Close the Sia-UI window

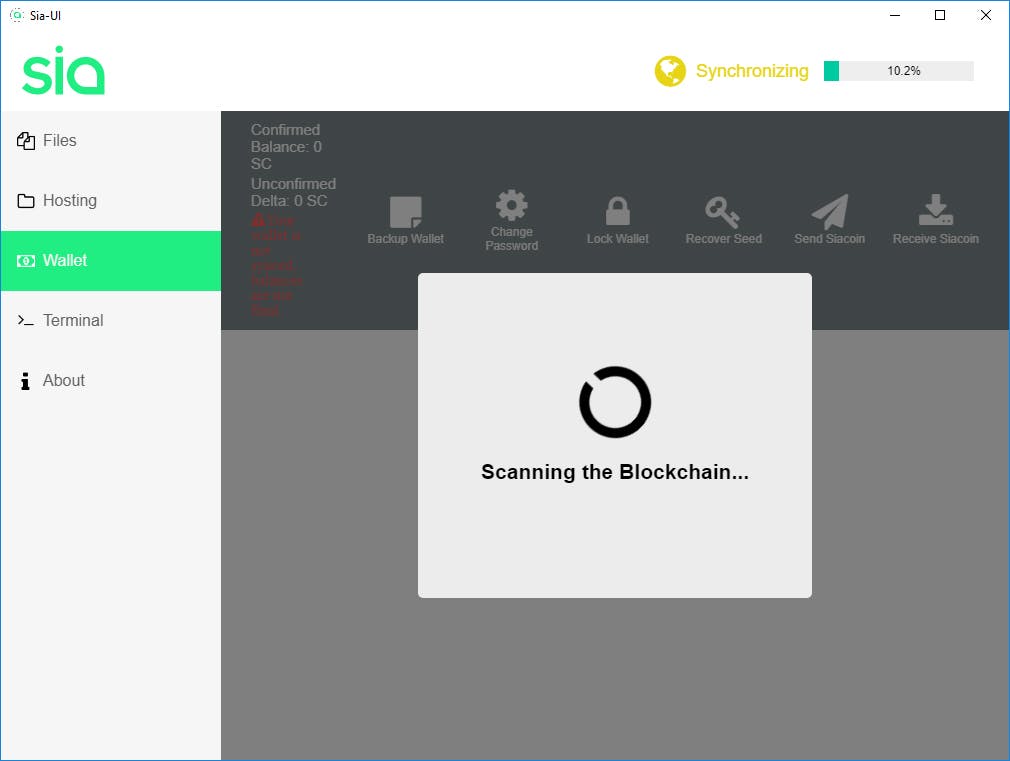[986, 15]
